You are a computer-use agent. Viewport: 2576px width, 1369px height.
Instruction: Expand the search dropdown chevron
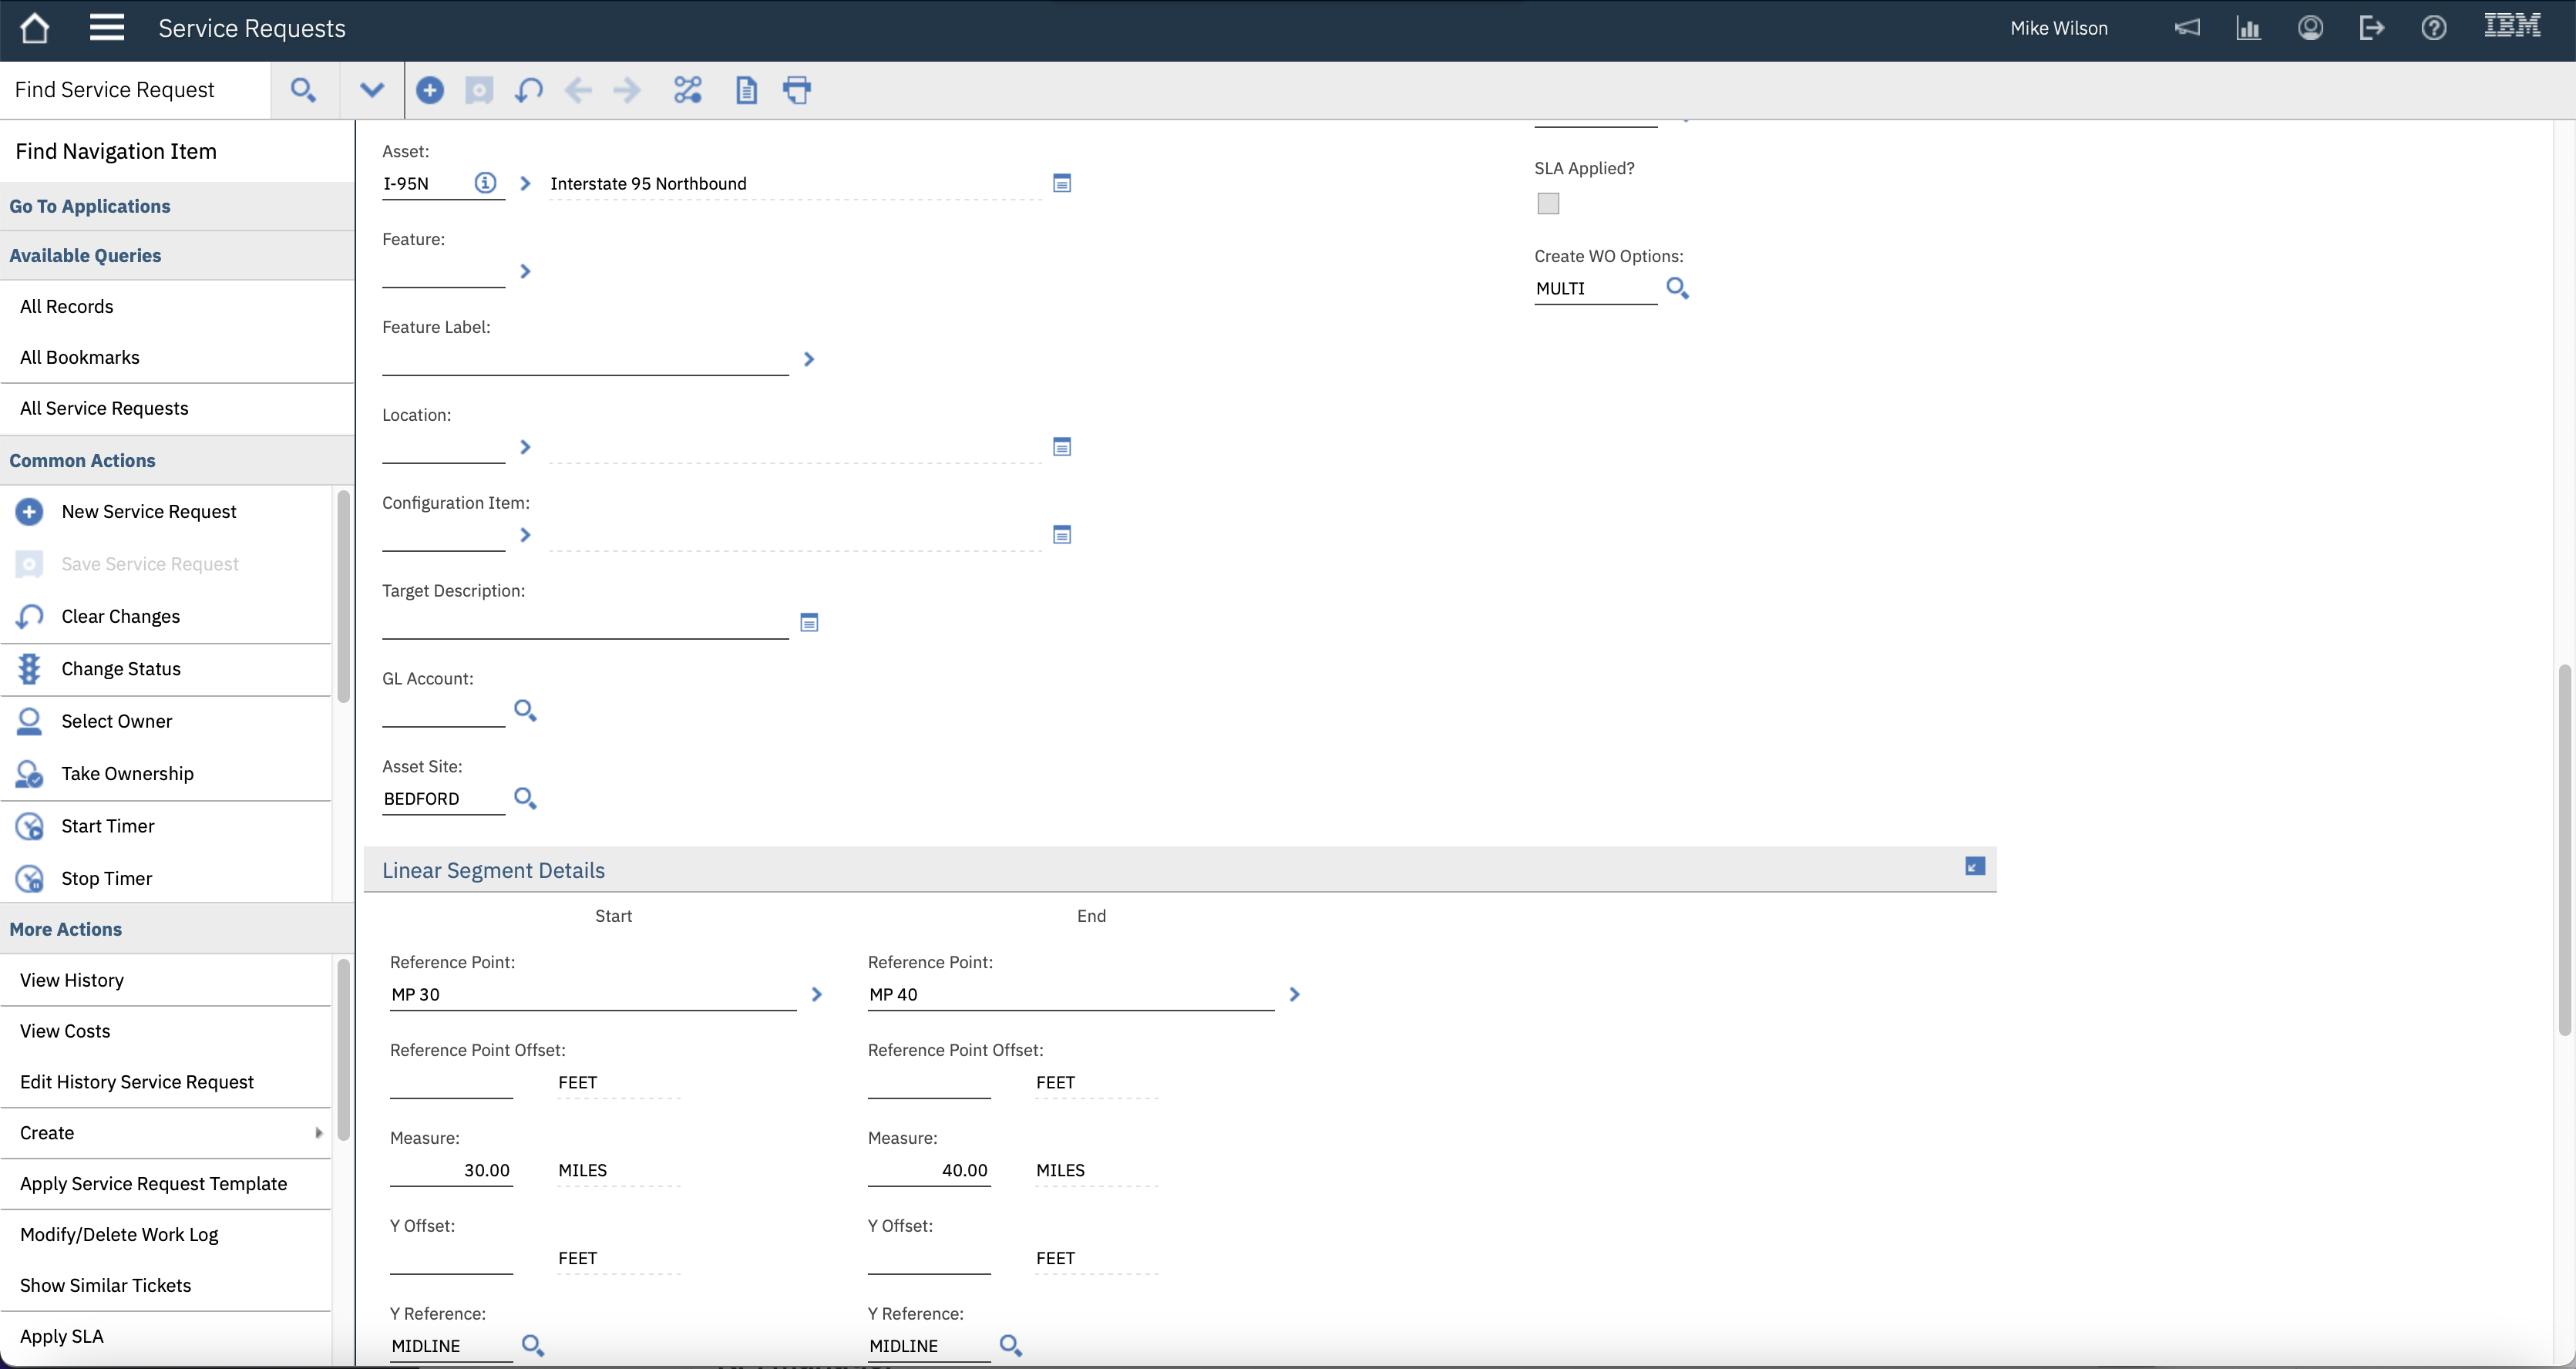tap(372, 90)
